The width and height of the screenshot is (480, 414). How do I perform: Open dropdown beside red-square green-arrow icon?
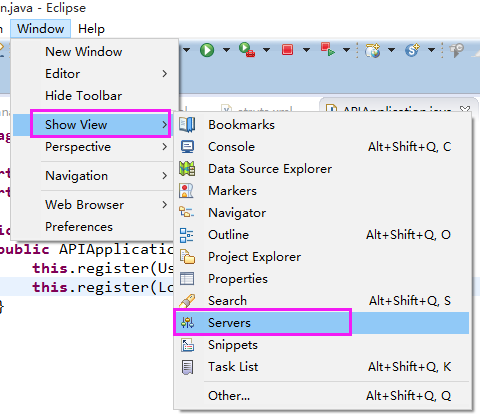tap(346, 50)
